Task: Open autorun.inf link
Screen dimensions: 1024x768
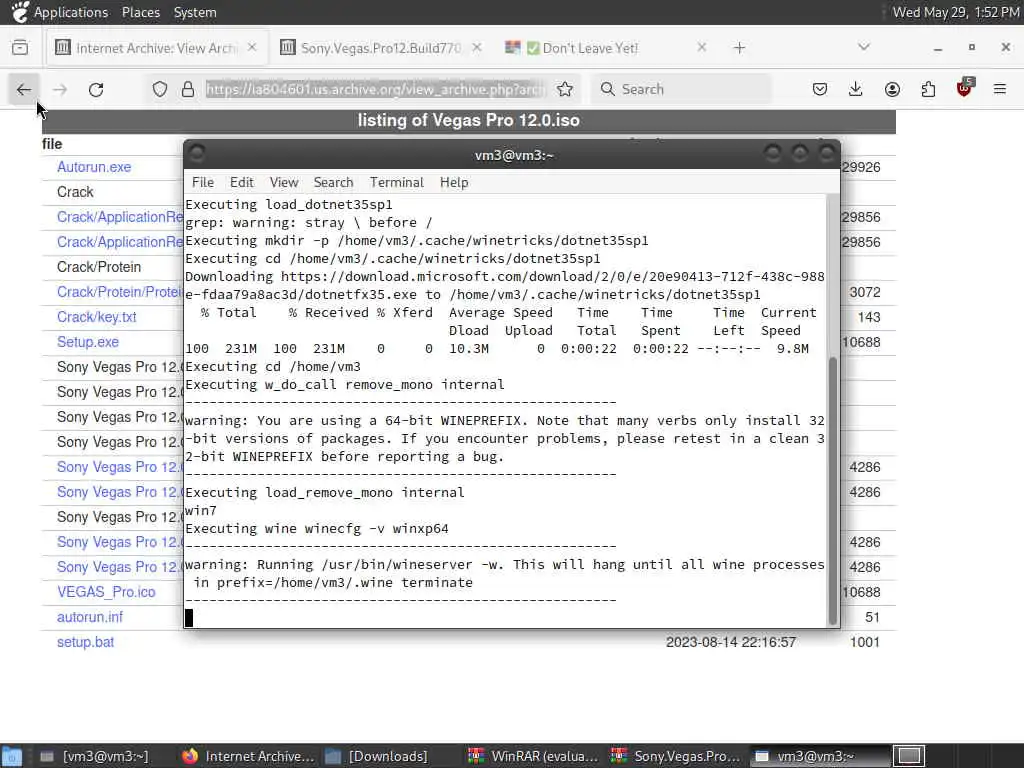Action: 89,617
